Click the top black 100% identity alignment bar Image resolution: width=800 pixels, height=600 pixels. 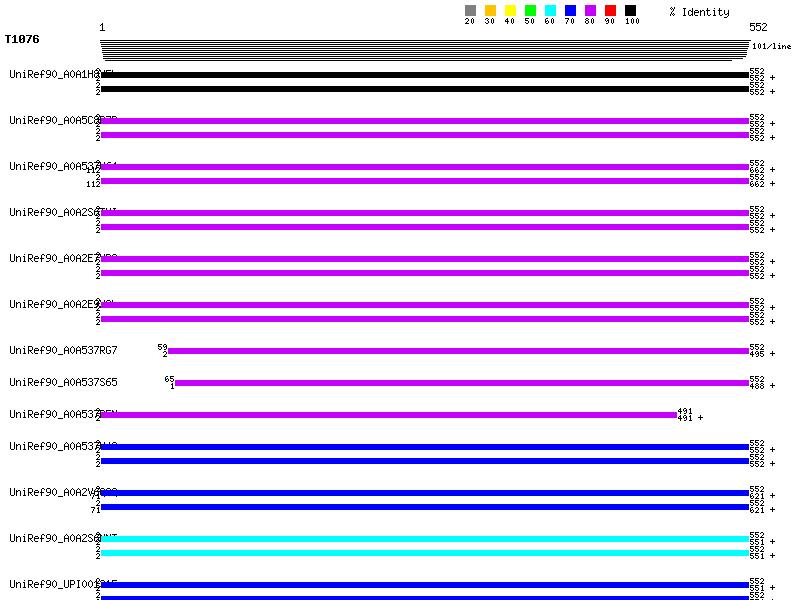point(424,75)
